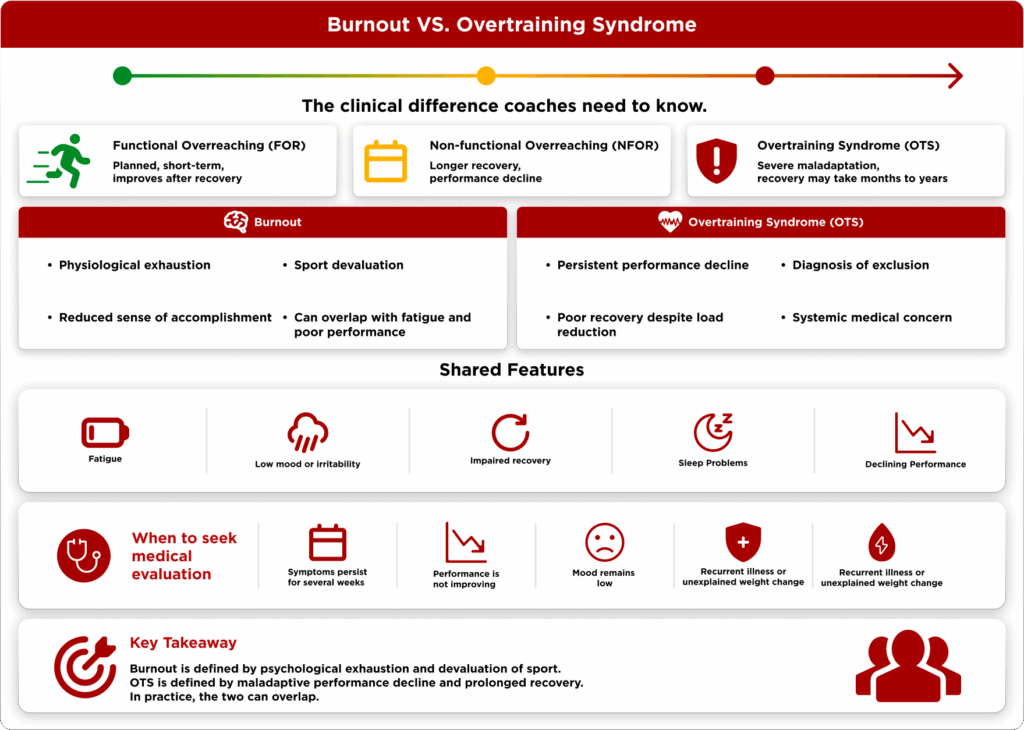The image size is (1024, 730).
Task: Click the rain cloud low mood icon
Action: 308,432
